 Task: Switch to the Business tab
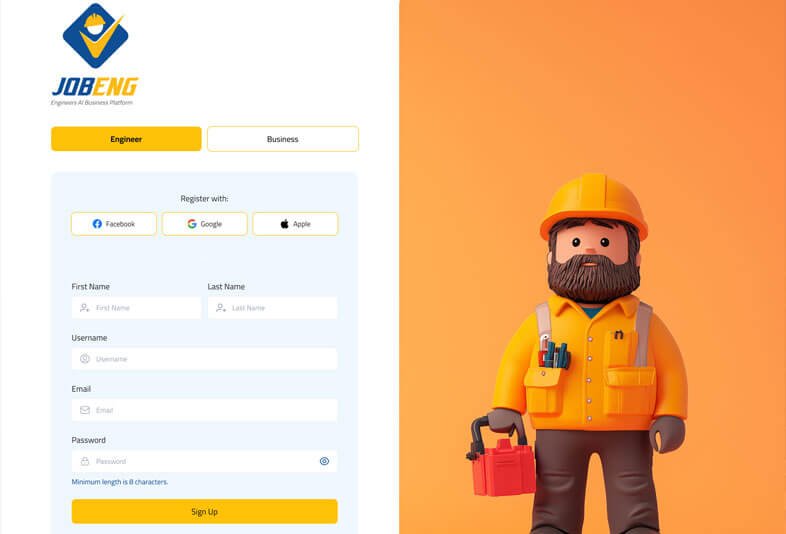[x=282, y=139]
